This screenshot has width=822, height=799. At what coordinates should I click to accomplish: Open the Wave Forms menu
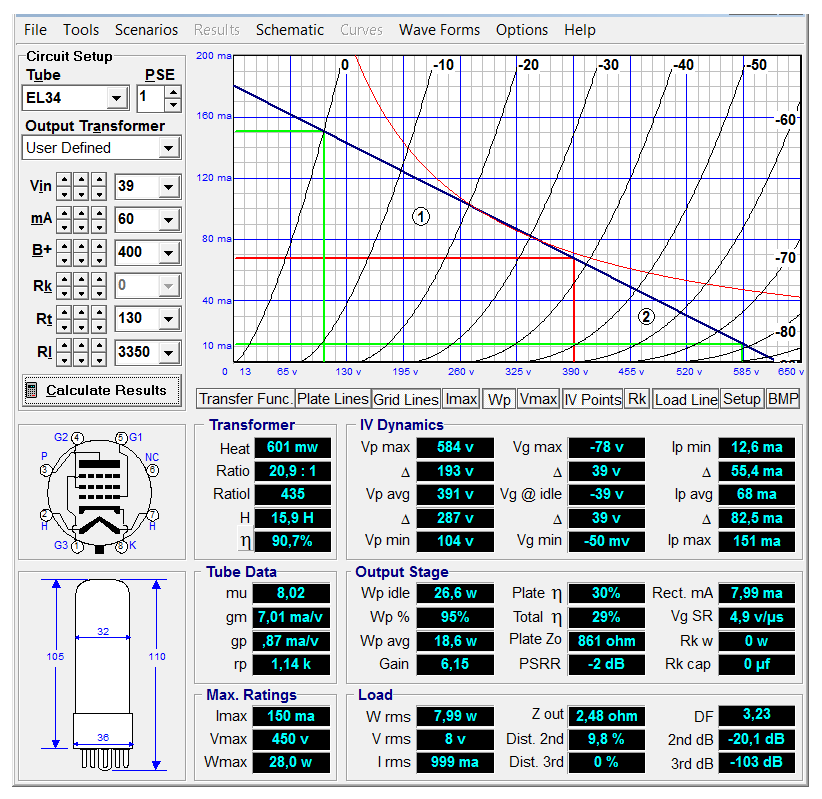click(439, 30)
